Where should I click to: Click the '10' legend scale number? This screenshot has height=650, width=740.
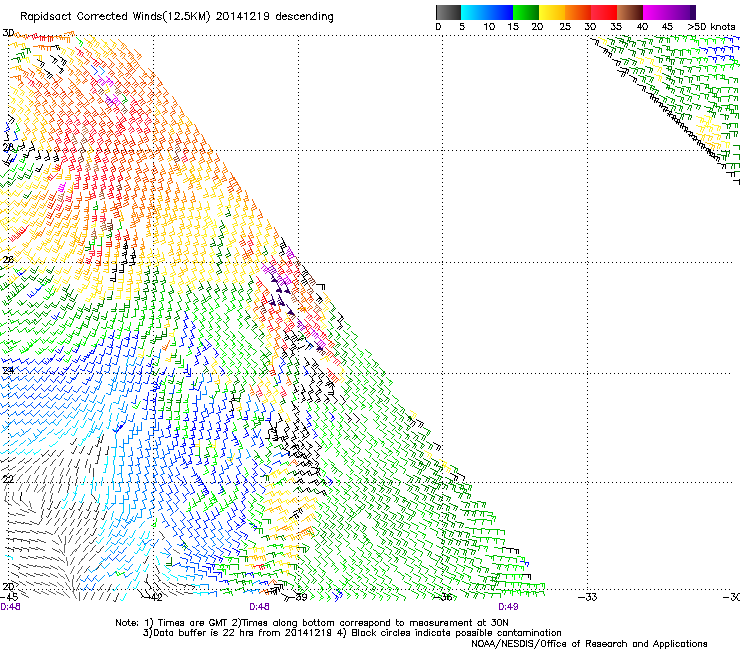pos(489,26)
